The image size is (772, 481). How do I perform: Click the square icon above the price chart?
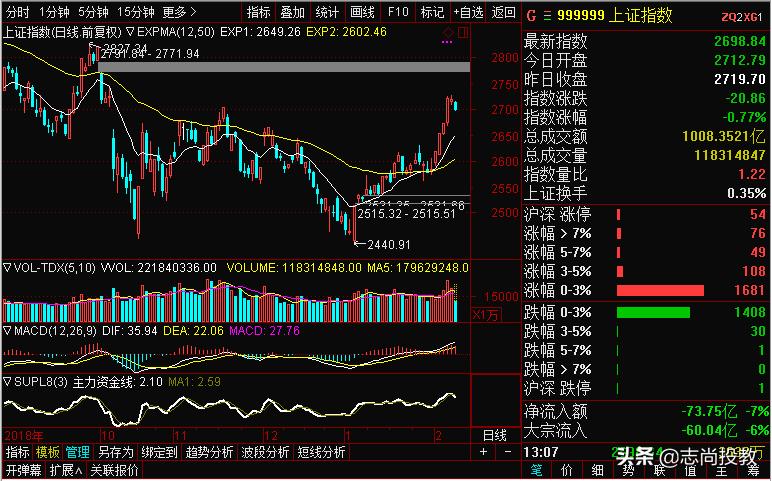click(x=463, y=33)
